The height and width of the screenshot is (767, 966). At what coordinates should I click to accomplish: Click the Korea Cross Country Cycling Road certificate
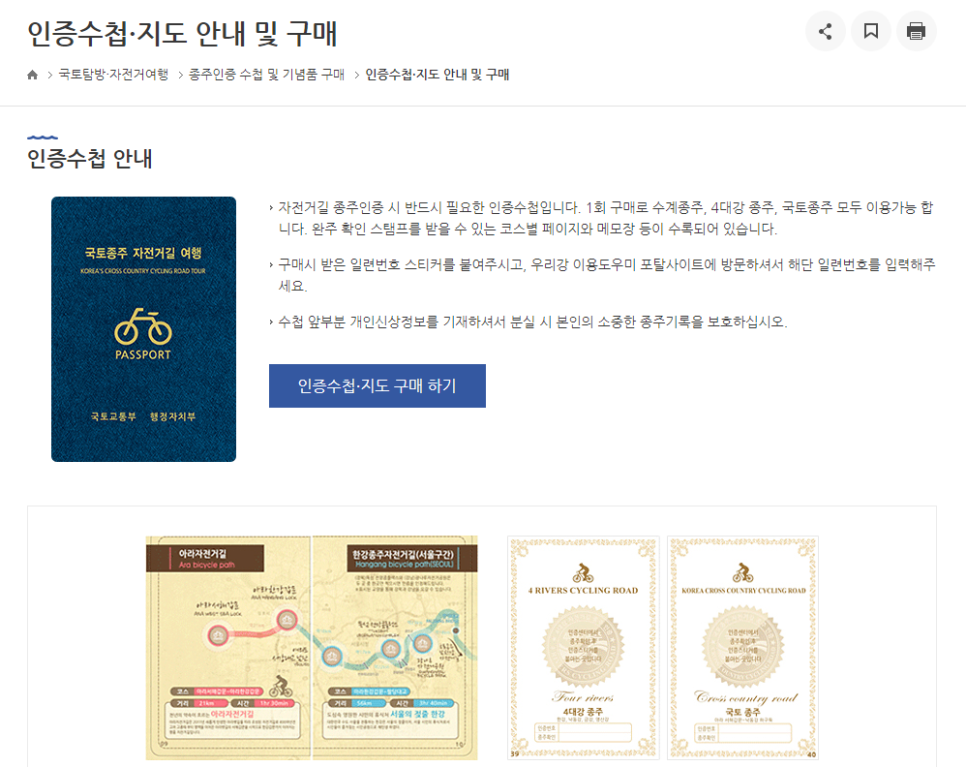click(743, 647)
